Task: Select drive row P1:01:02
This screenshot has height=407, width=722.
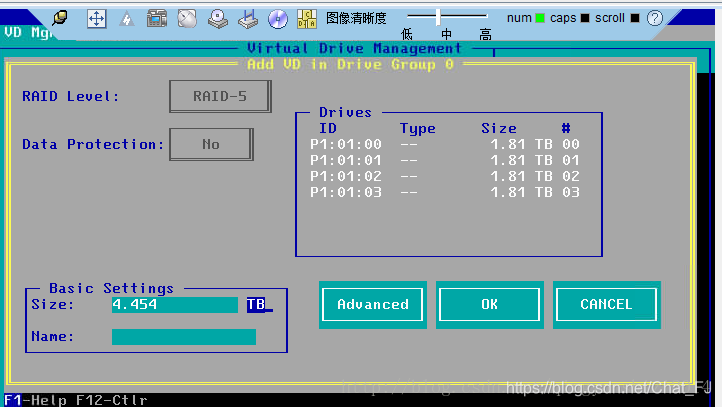Action: coord(445,176)
